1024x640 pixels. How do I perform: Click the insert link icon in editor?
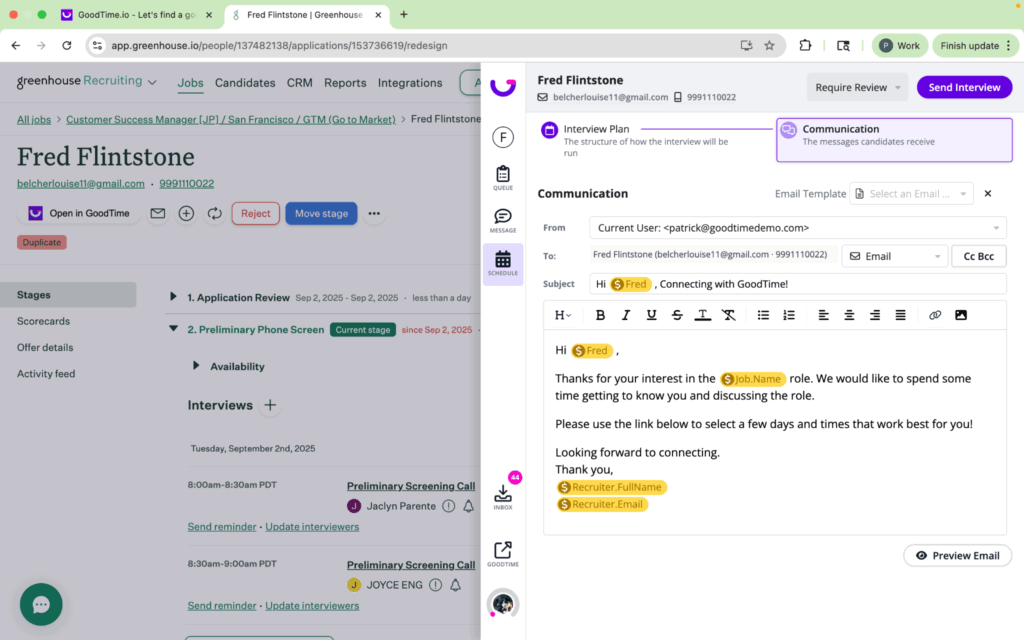(935, 315)
